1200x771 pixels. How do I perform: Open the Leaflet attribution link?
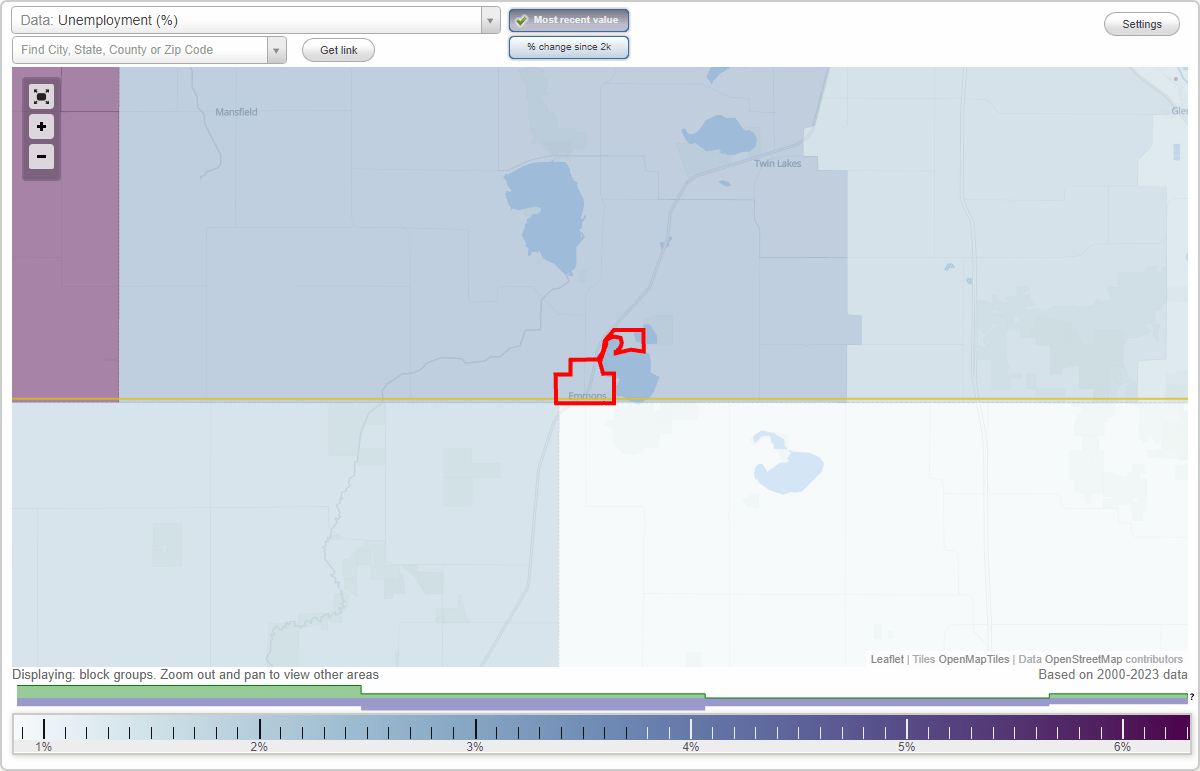click(887, 659)
